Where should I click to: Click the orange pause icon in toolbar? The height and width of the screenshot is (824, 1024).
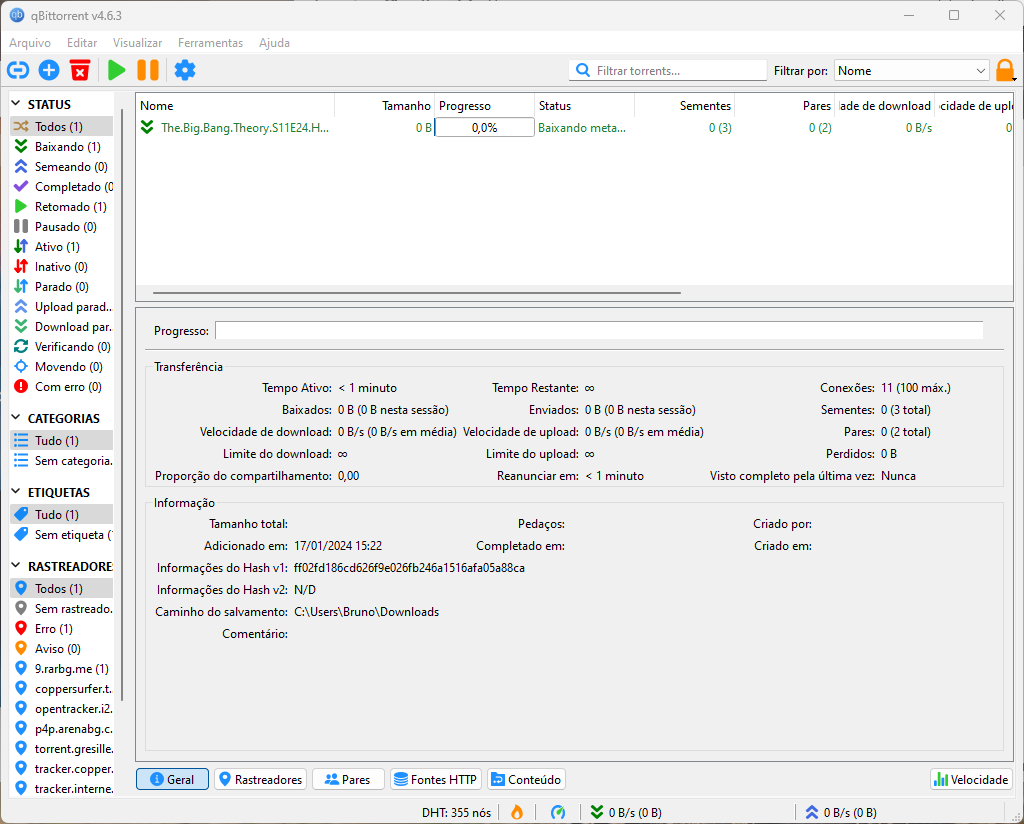[x=148, y=70]
